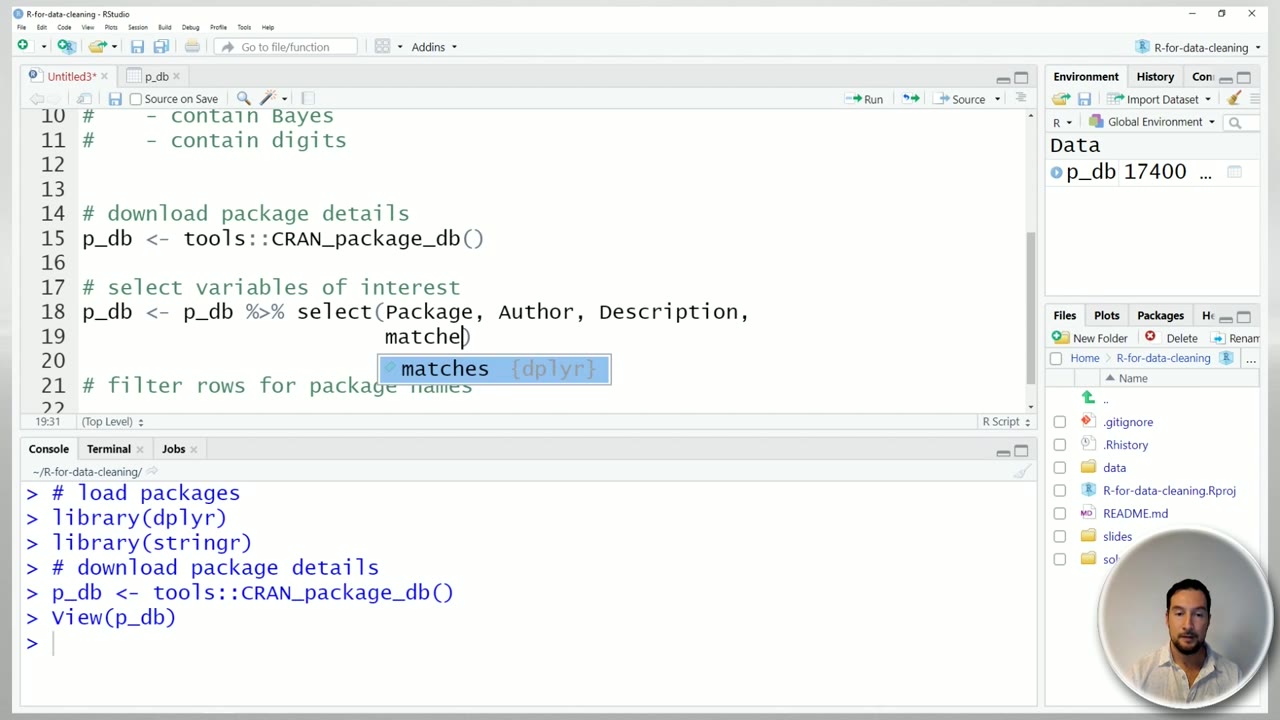Click the re-run previous code icon

[910, 99]
